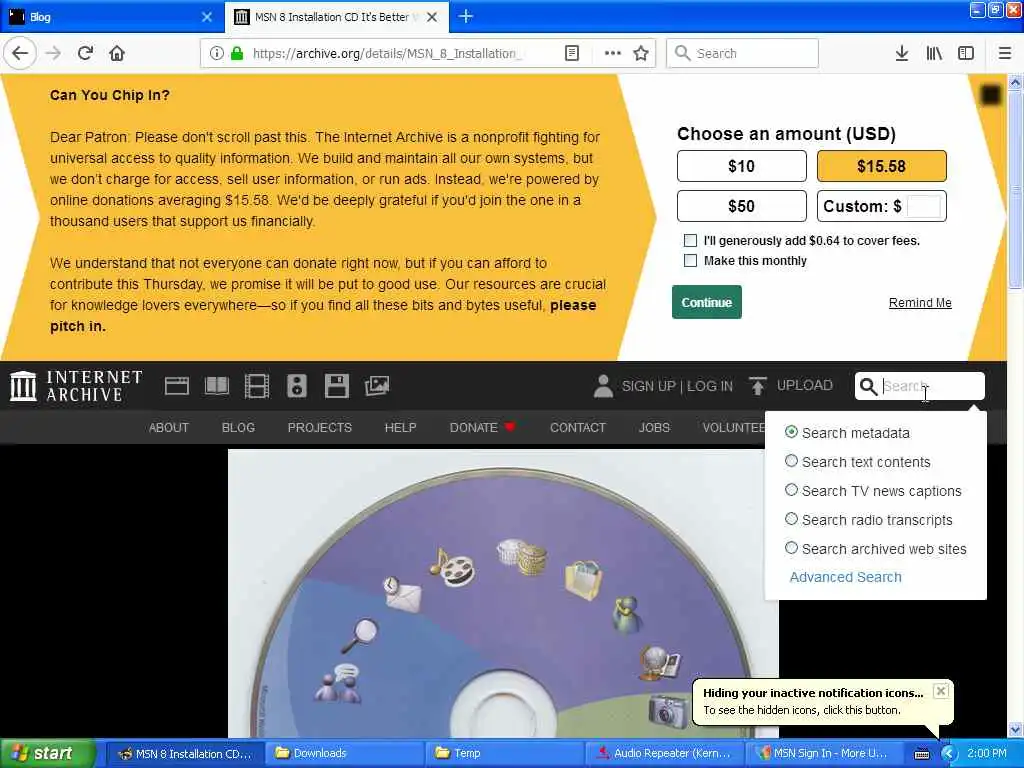This screenshot has width=1024, height=768.
Task: Open the DONATE menu item
Action: coord(482,428)
